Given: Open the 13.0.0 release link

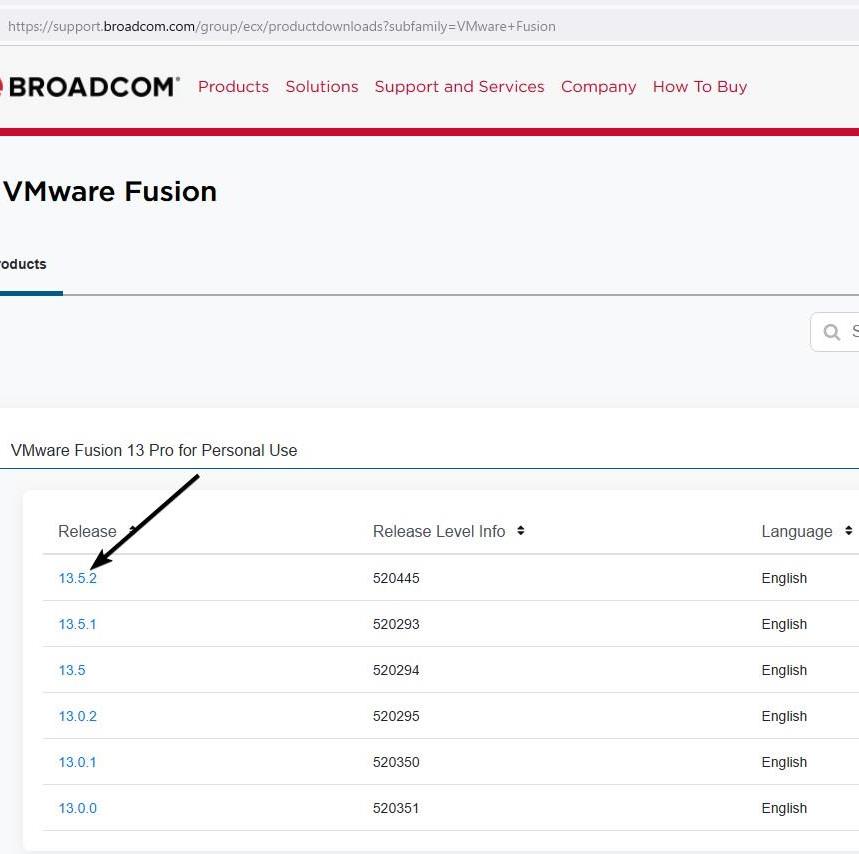Looking at the screenshot, I should click(78, 808).
